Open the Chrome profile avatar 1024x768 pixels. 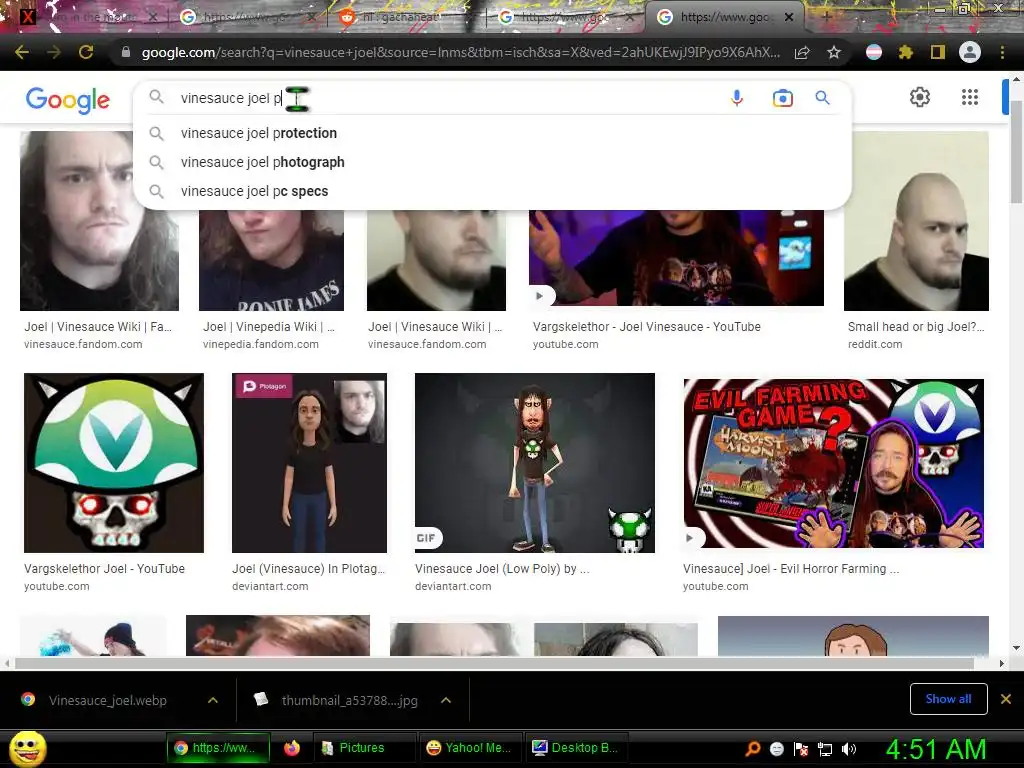(970, 52)
